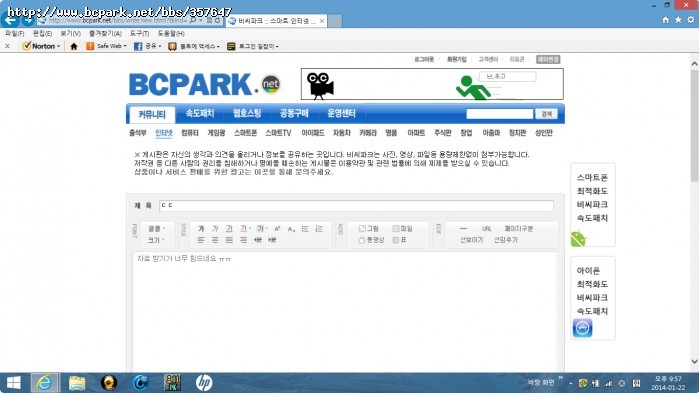This screenshot has height=393, width=700.
Task: Apply bold formatting in the editor
Action: 201,229
